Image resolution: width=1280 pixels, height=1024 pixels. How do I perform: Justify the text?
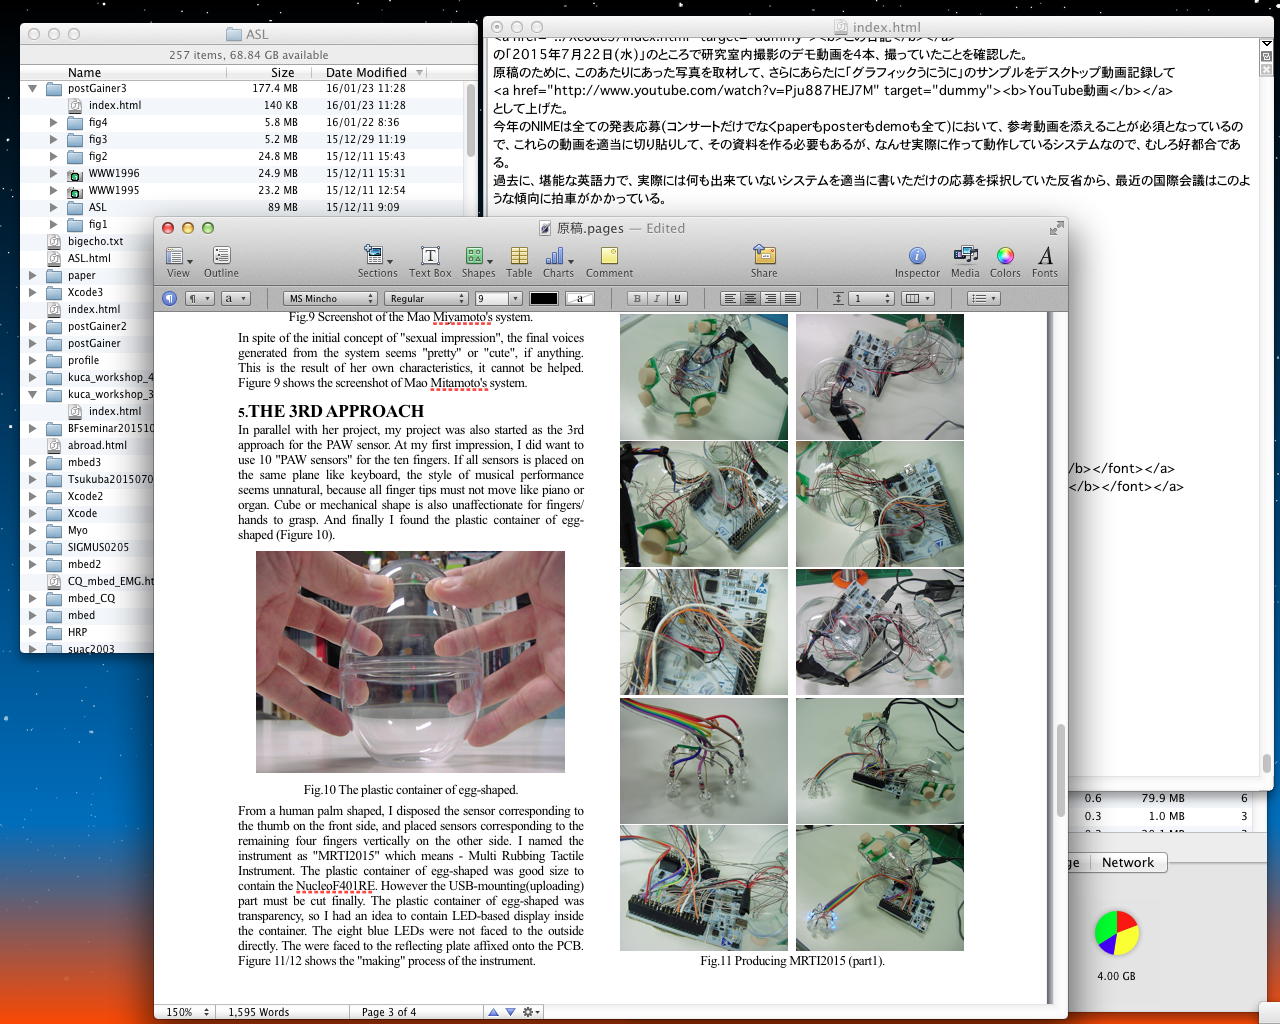pyautogui.click(x=790, y=298)
